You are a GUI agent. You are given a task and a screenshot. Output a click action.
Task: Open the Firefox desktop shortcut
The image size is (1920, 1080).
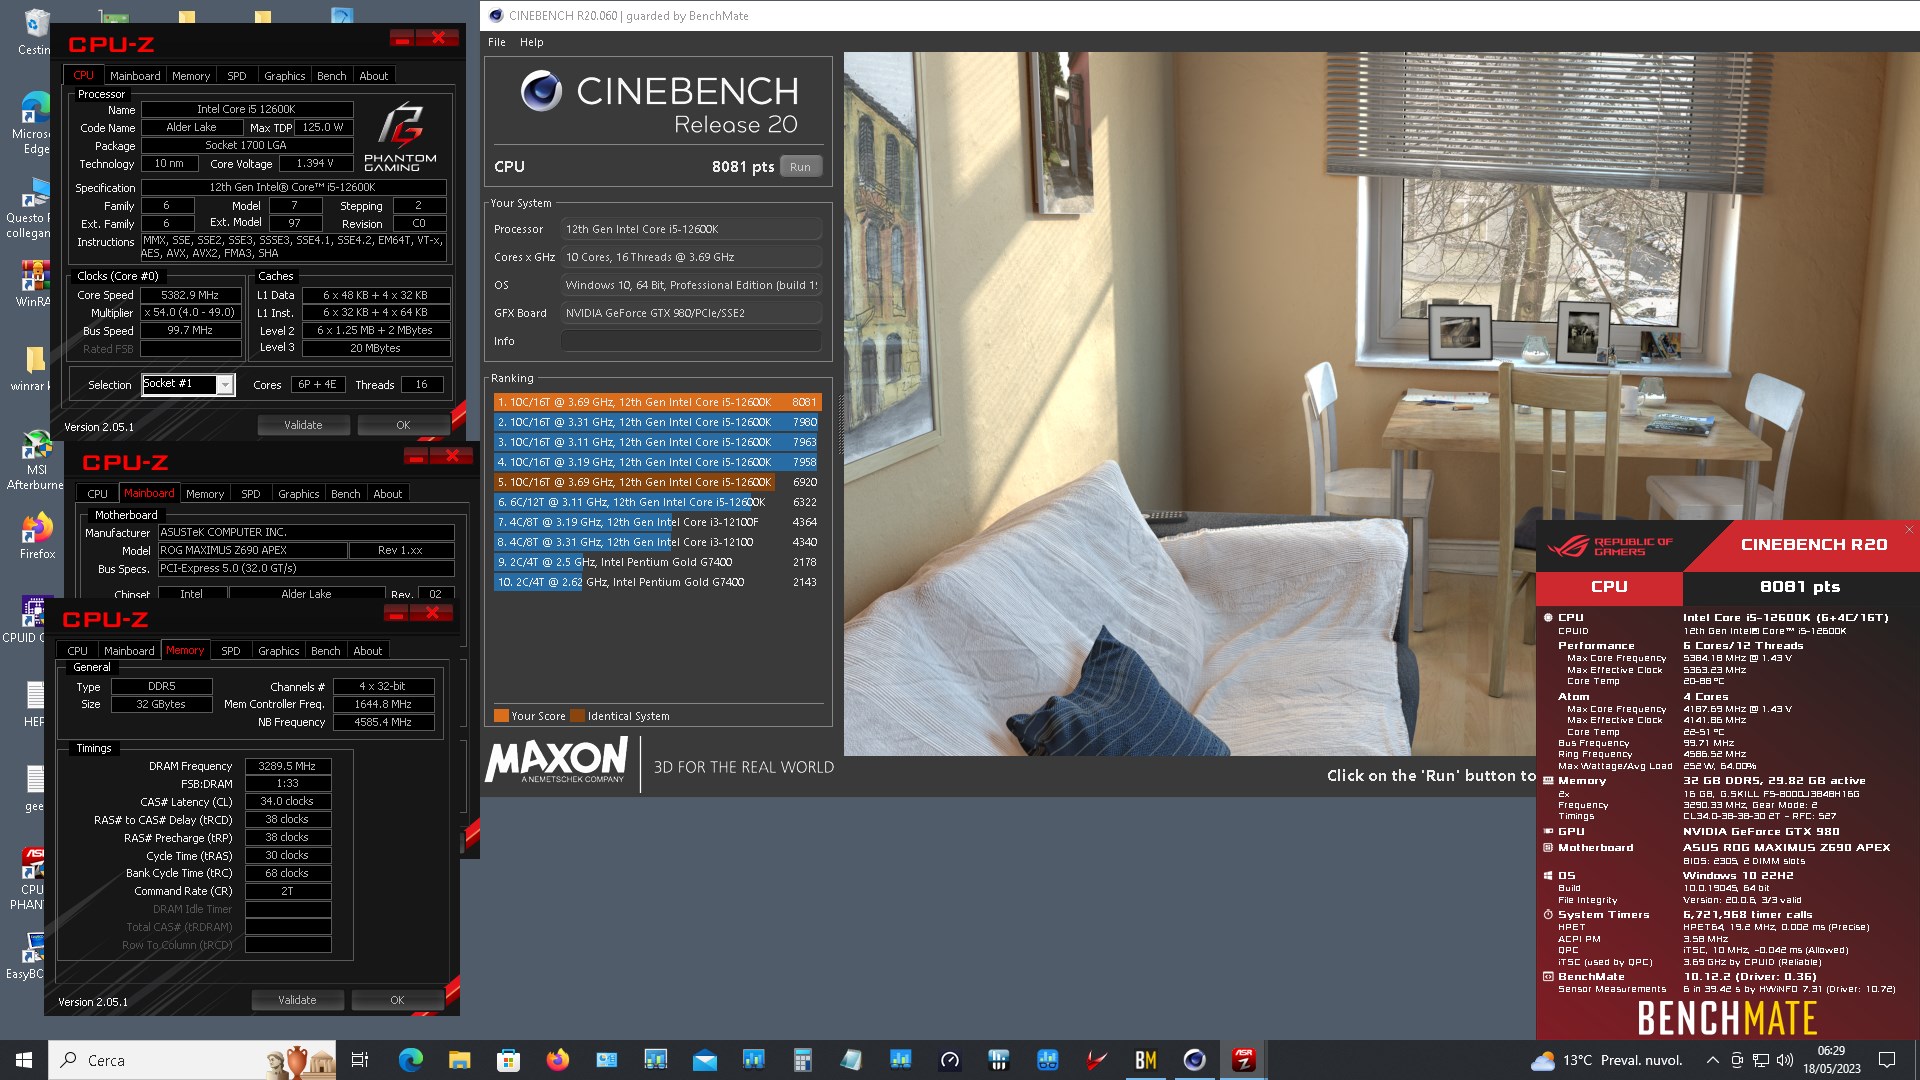tap(37, 536)
